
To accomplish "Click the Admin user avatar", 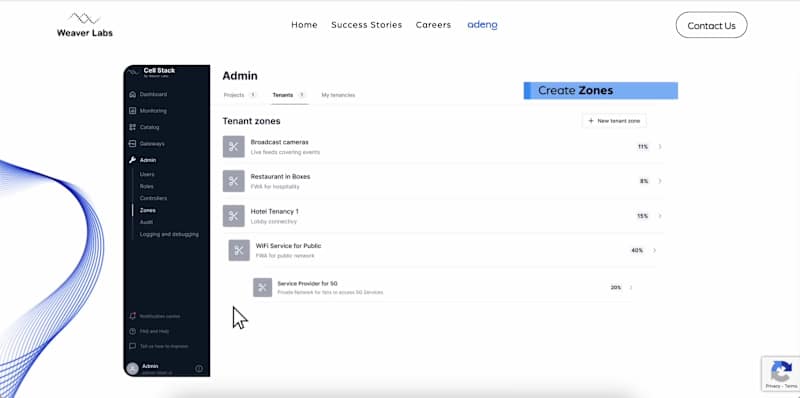I will (x=133, y=368).
